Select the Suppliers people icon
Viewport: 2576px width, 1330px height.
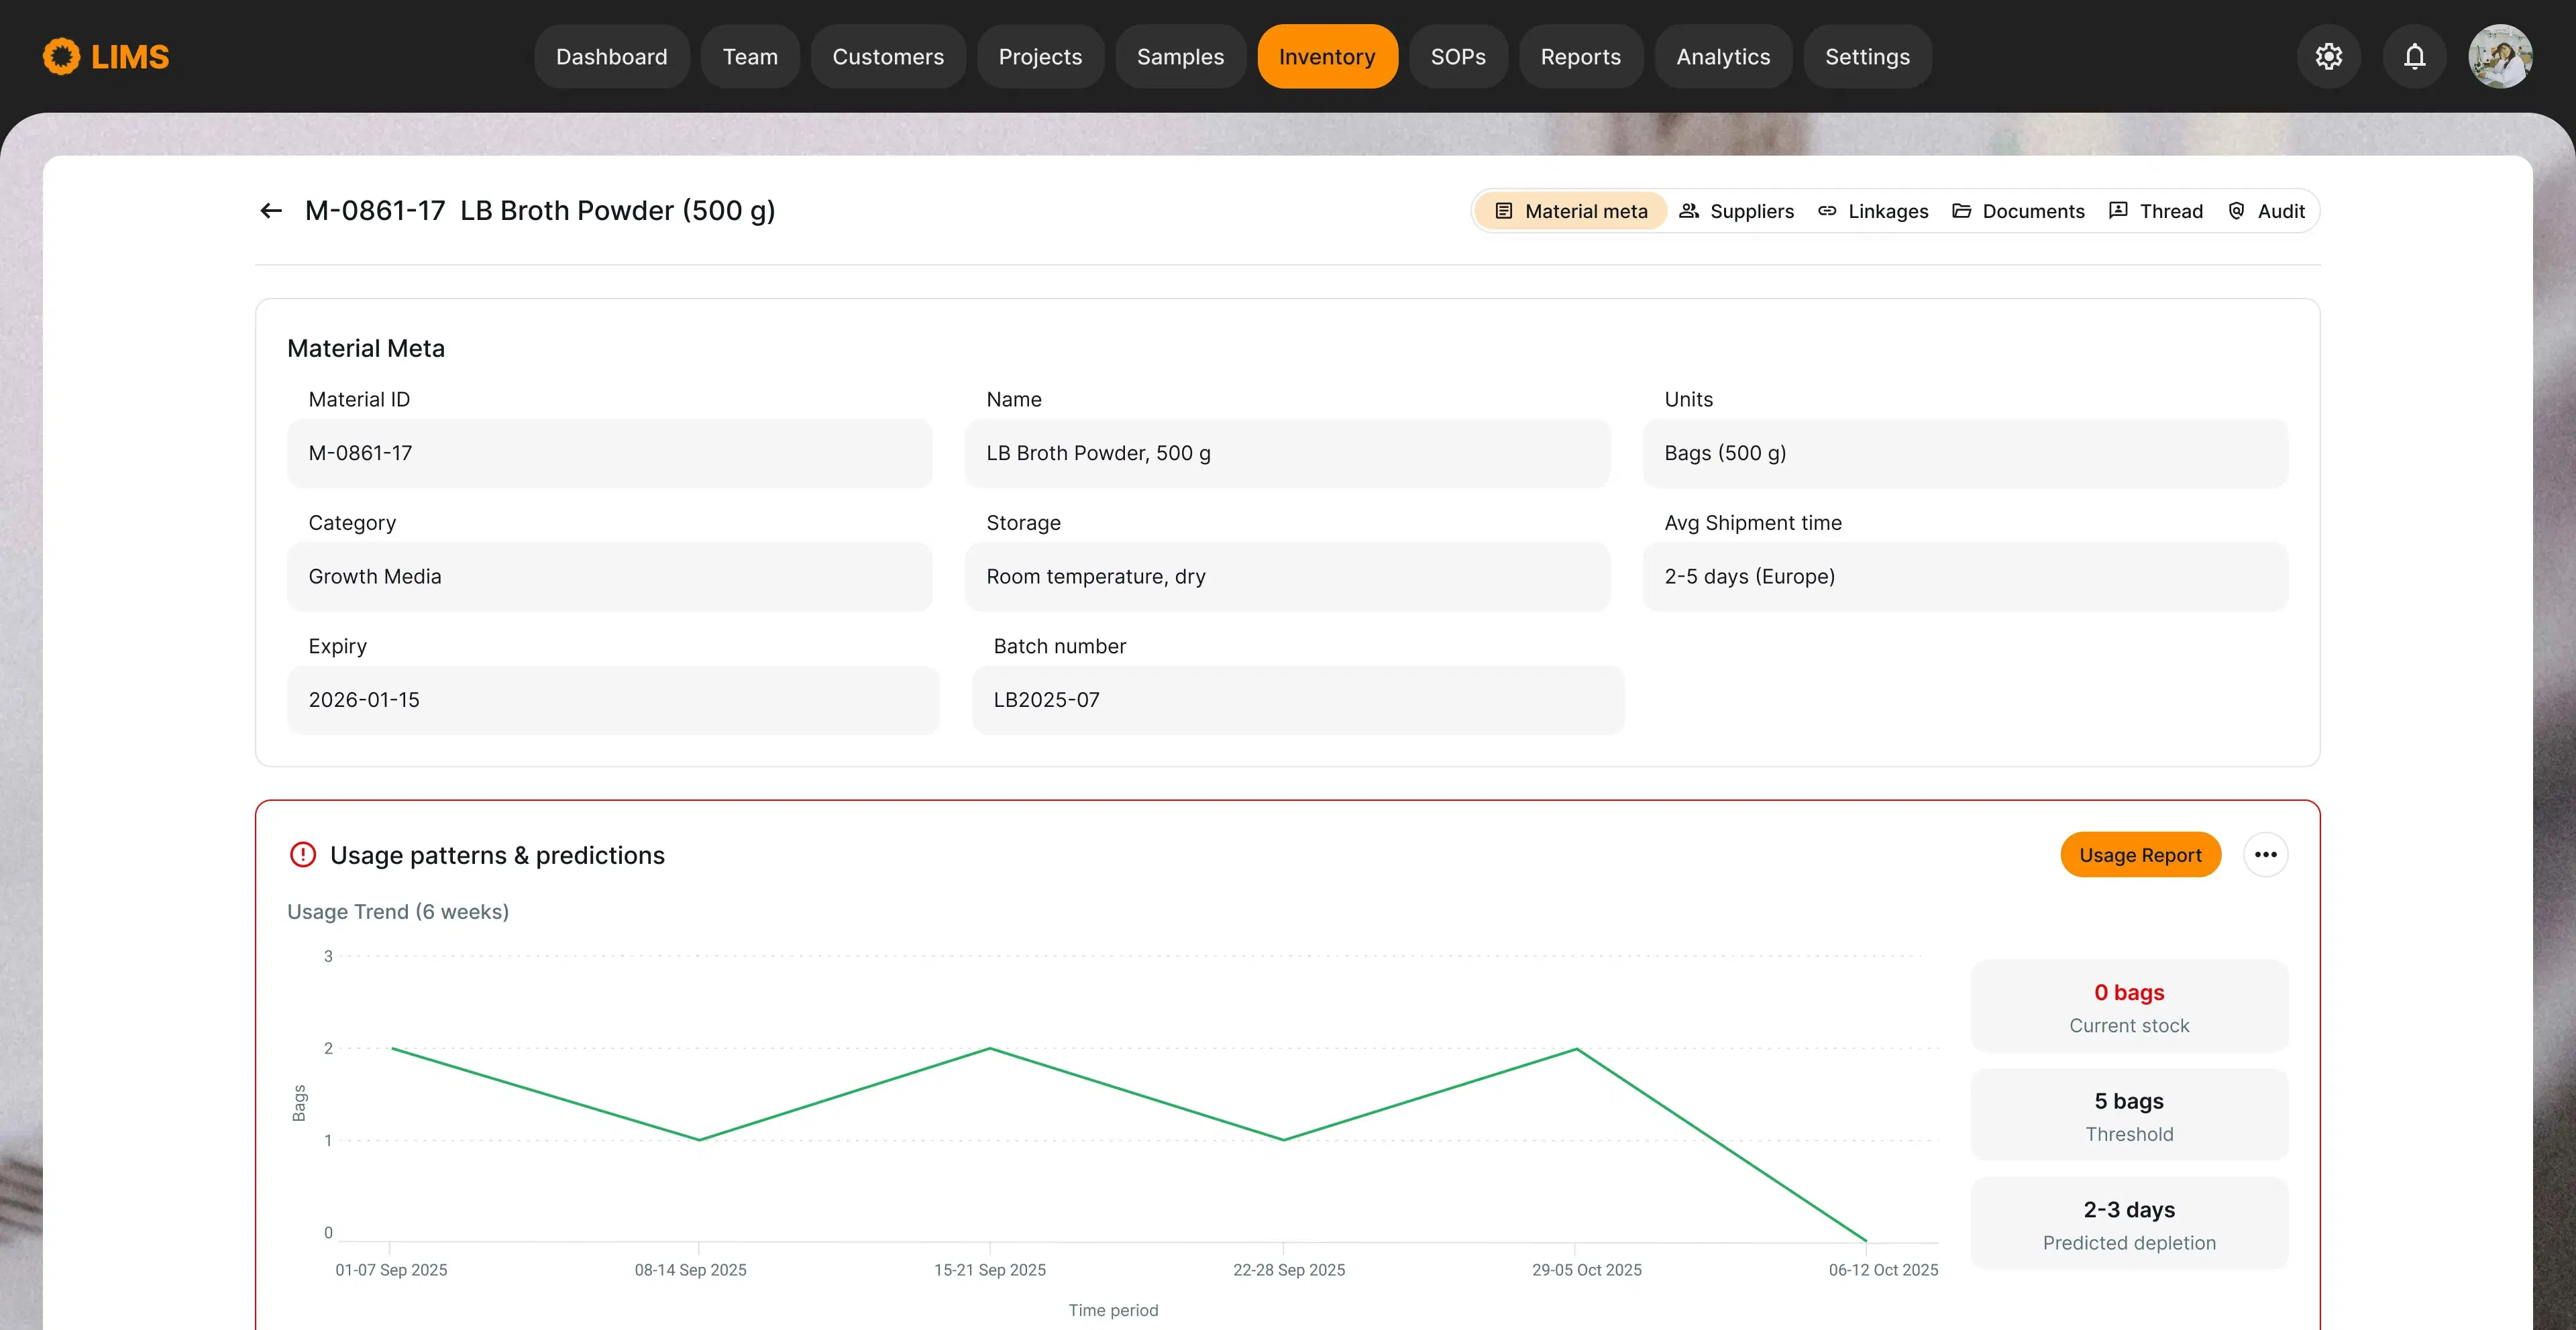(1690, 211)
